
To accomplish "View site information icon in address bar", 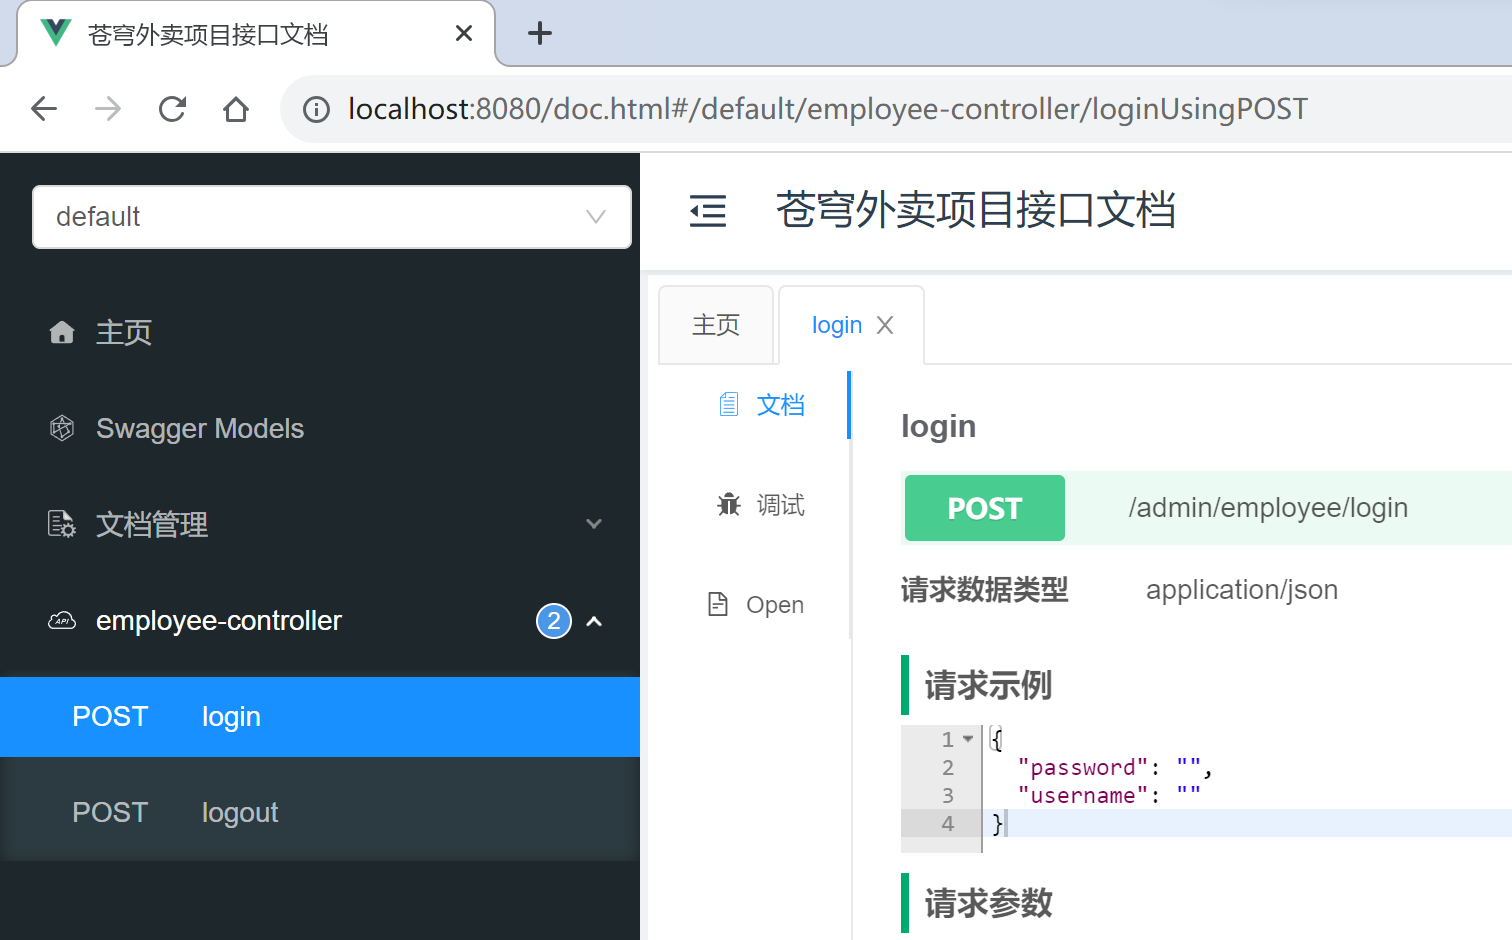I will (x=316, y=109).
